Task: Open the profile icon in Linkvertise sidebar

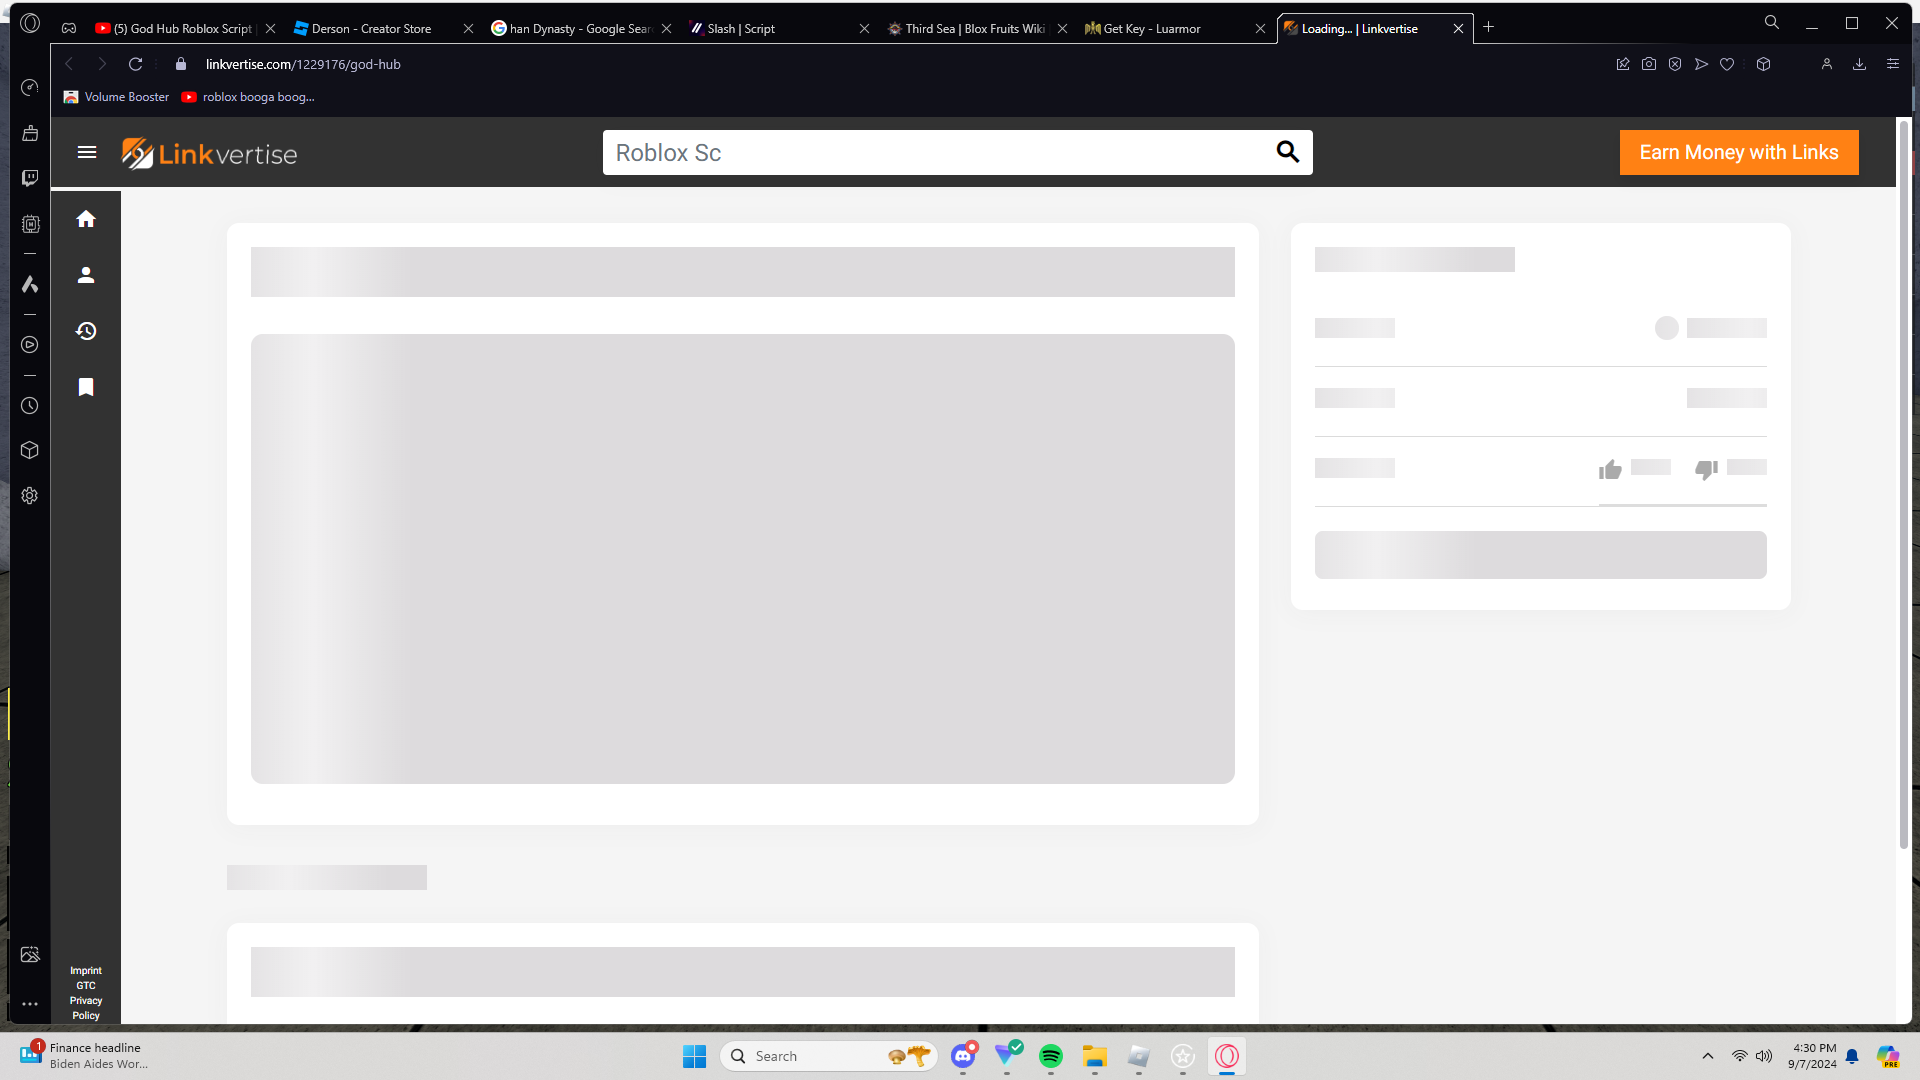Action: [86, 275]
